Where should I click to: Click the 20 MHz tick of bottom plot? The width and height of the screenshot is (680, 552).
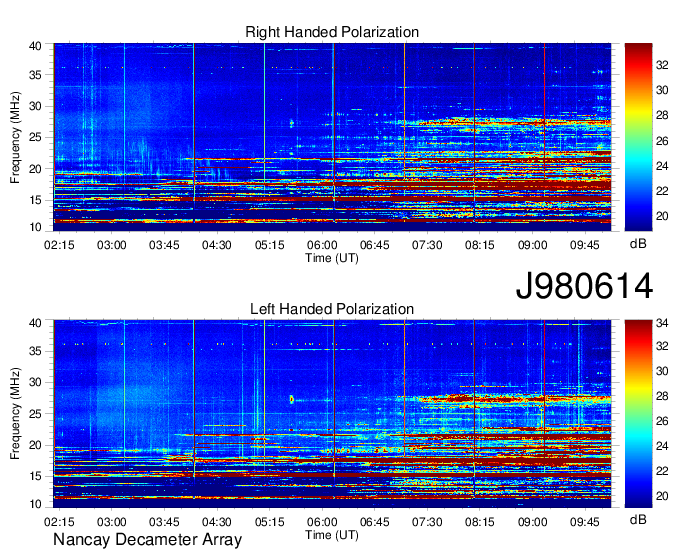(x=35, y=445)
